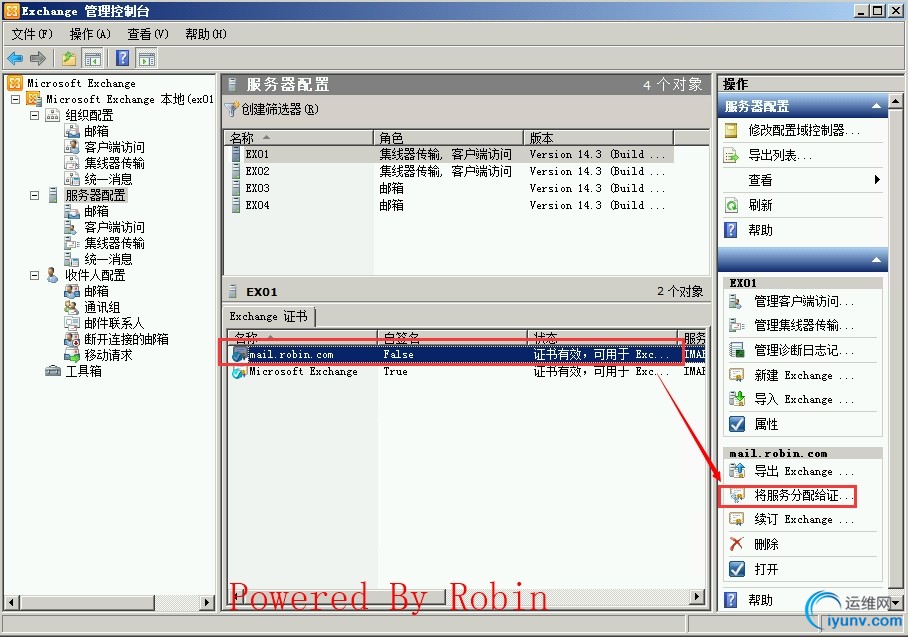
Task: Select 客户端访问 under 组织配置
Action: click(114, 147)
